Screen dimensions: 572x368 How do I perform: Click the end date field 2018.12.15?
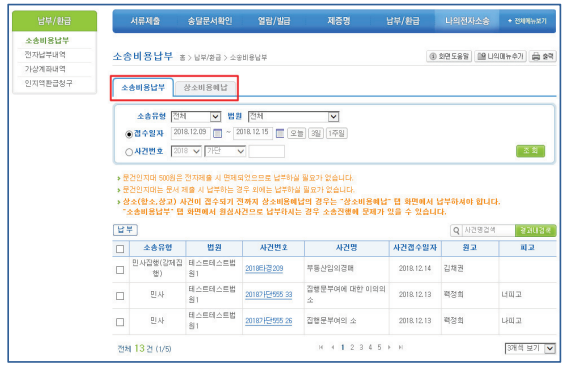point(253,133)
